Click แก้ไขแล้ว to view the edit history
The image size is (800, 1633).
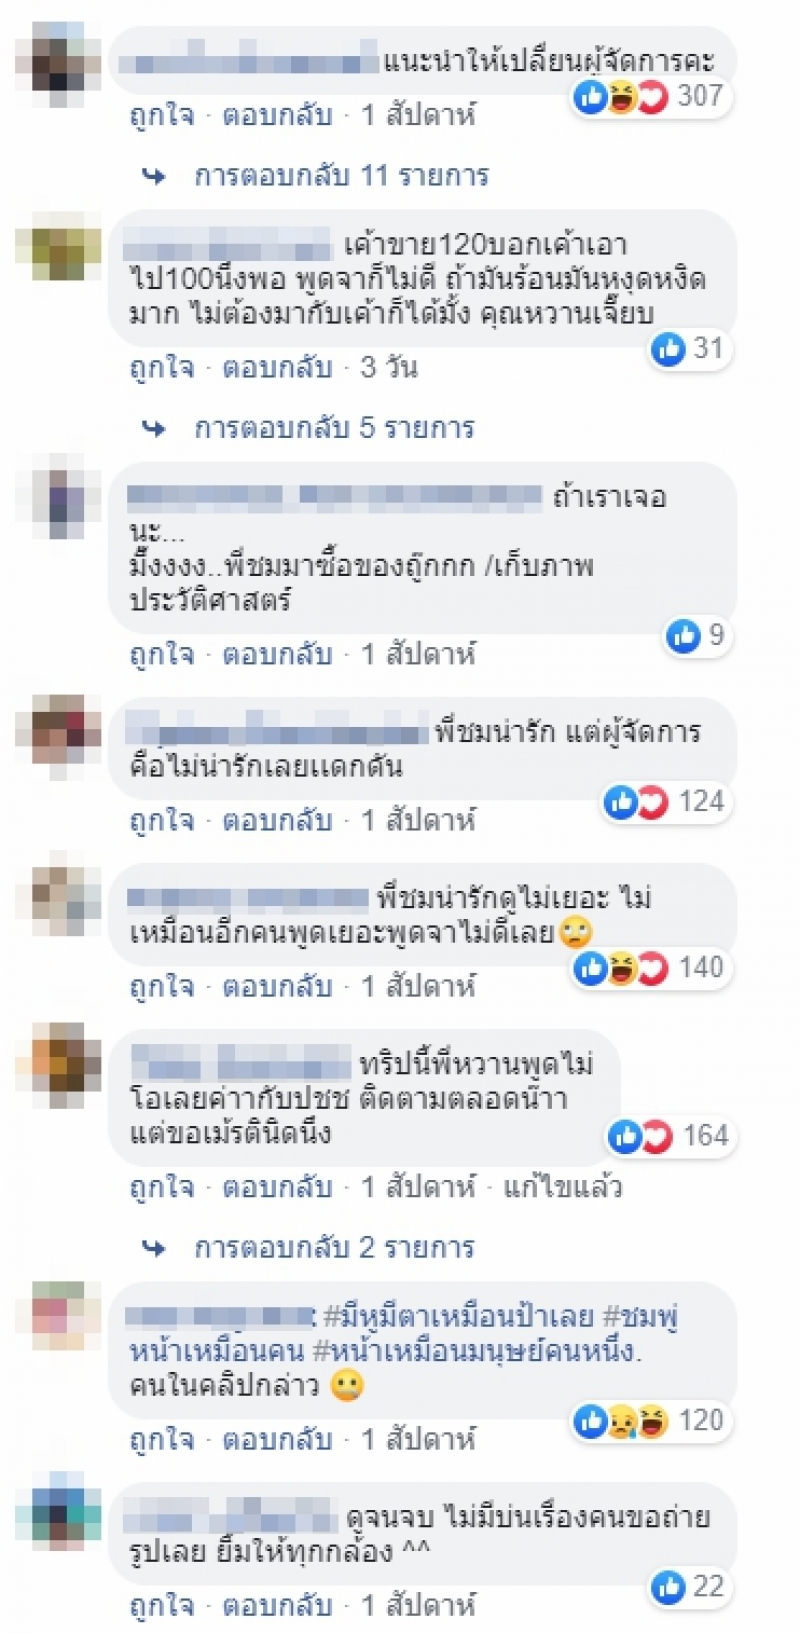[563, 1188]
